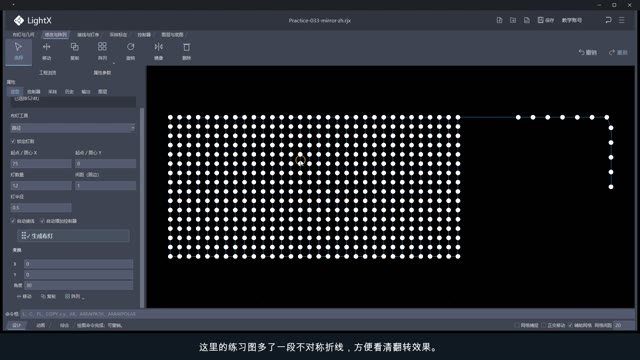Image resolution: width=640 pixels, height=360 pixels.
Task: Click into the command line input
Action: (327, 314)
